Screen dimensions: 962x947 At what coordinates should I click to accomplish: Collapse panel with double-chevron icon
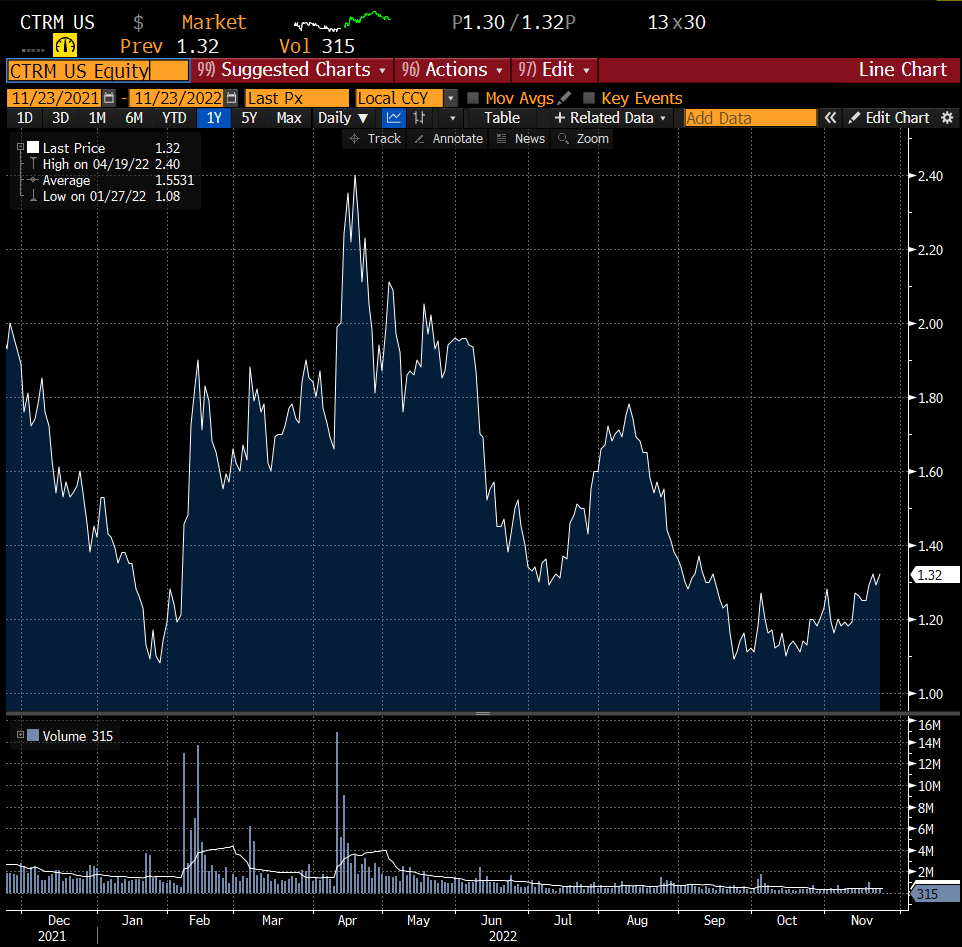830,118
